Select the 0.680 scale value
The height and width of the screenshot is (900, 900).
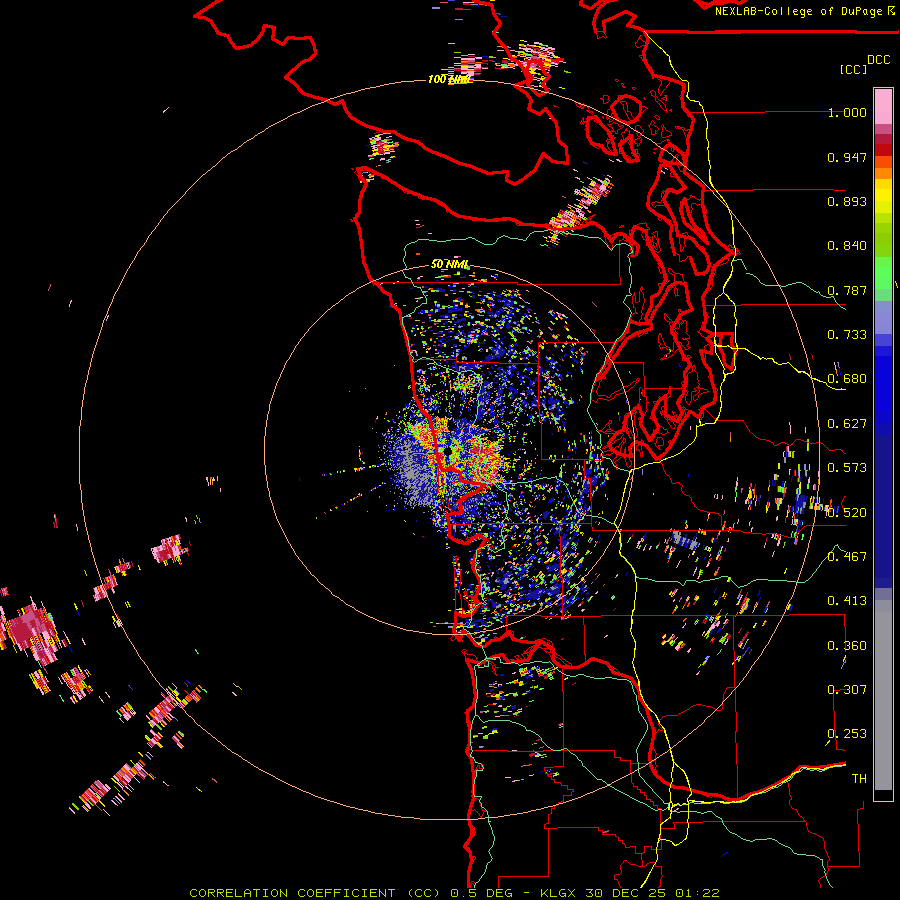click(x=847, y=379)
